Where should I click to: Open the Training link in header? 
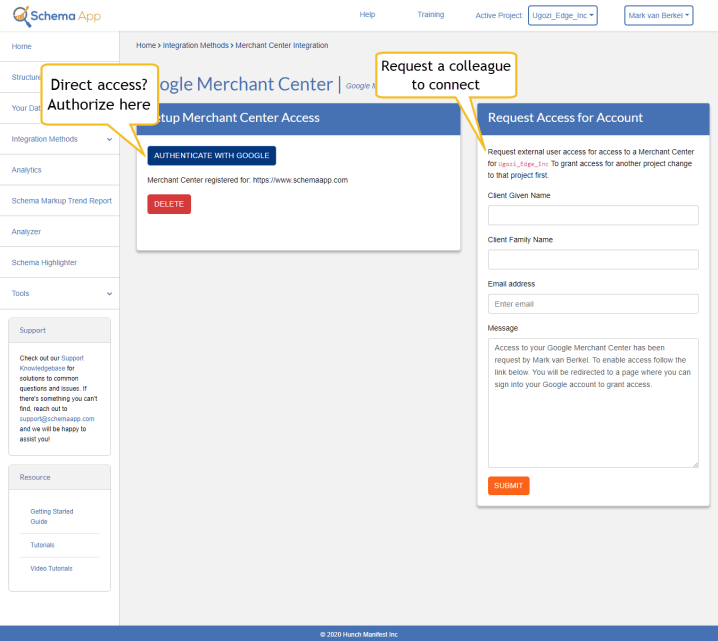(x=430, y=15)
